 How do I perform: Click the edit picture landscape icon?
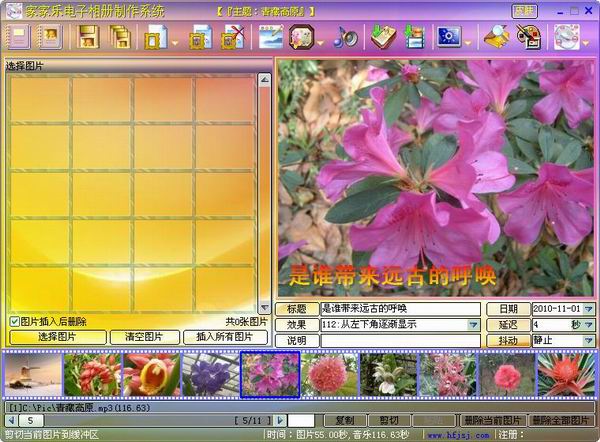(x=271, y=37)
